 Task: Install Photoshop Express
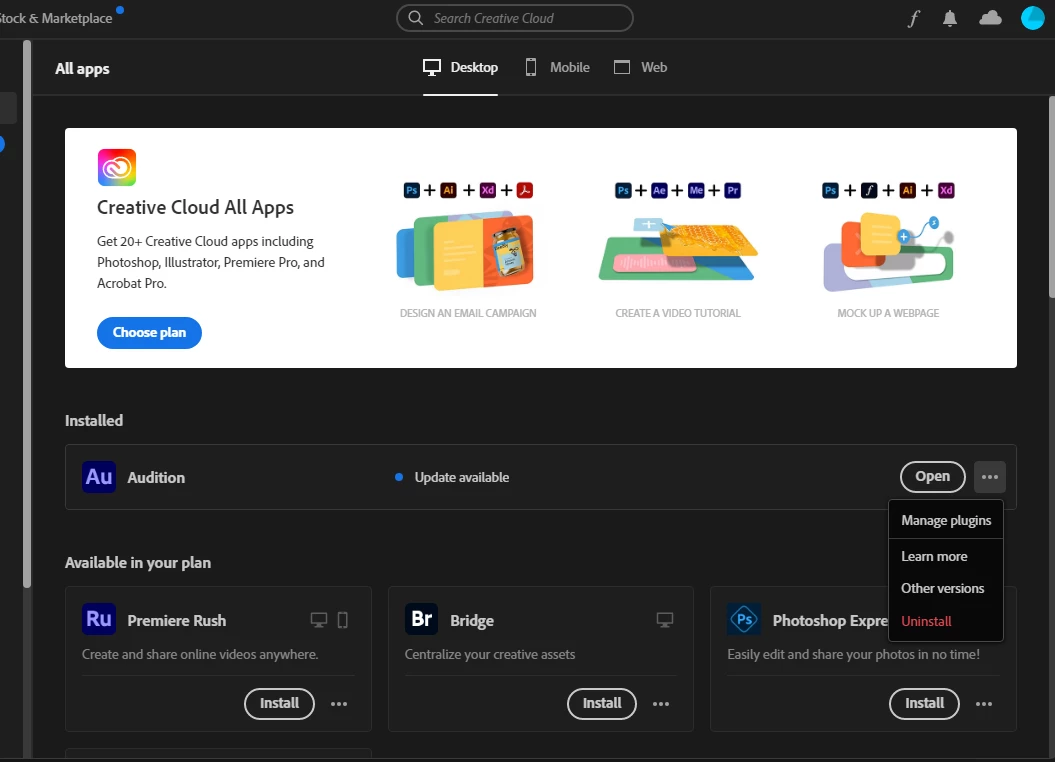click(x=924, y=703)
